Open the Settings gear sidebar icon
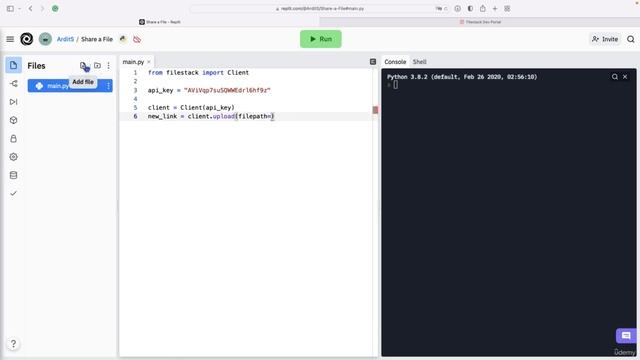The image size is (640, 360). pos(13,157)
